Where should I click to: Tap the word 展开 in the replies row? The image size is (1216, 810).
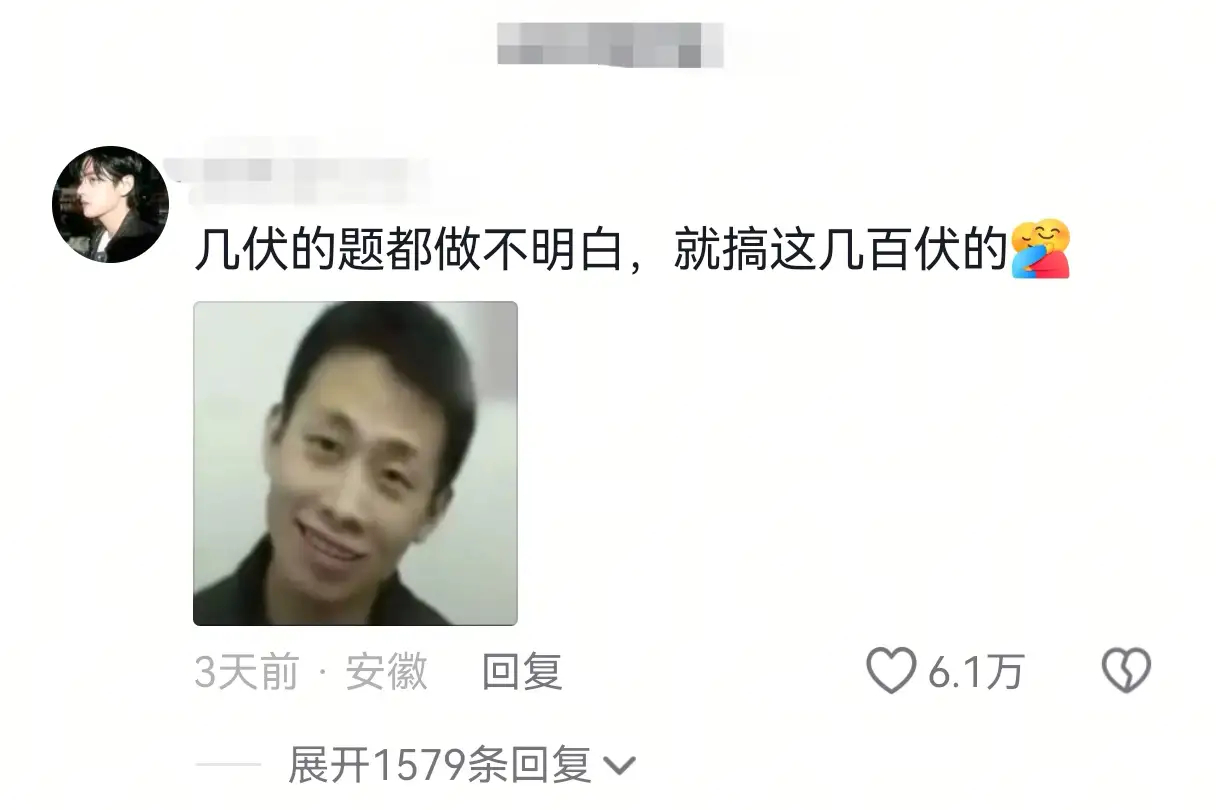pyautogui.click(x=329, y=766)
